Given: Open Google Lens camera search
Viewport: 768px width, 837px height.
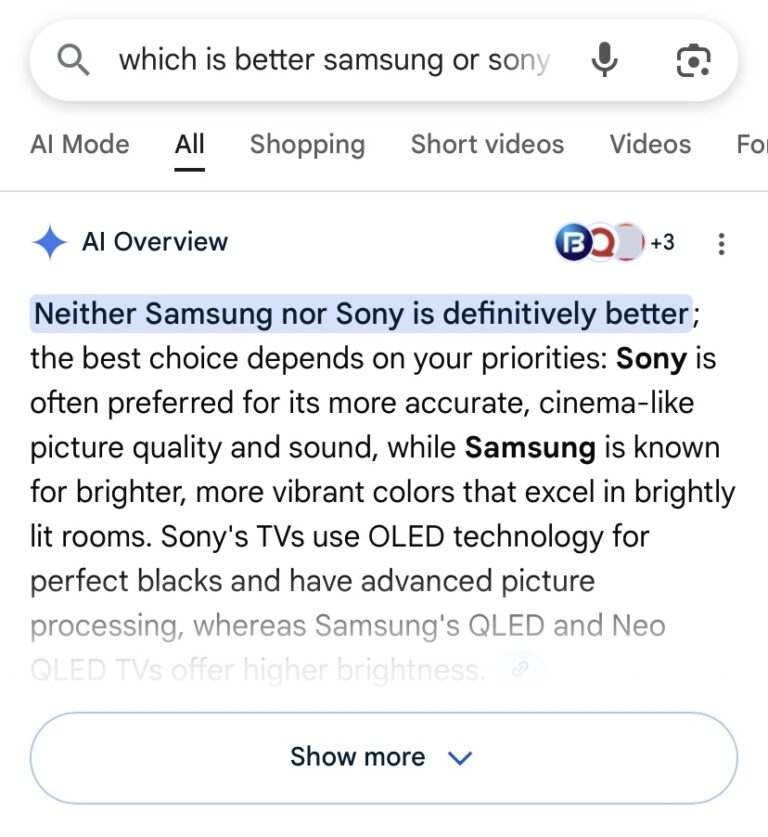Looking at the screenshot, I should (x=693, y=61).
